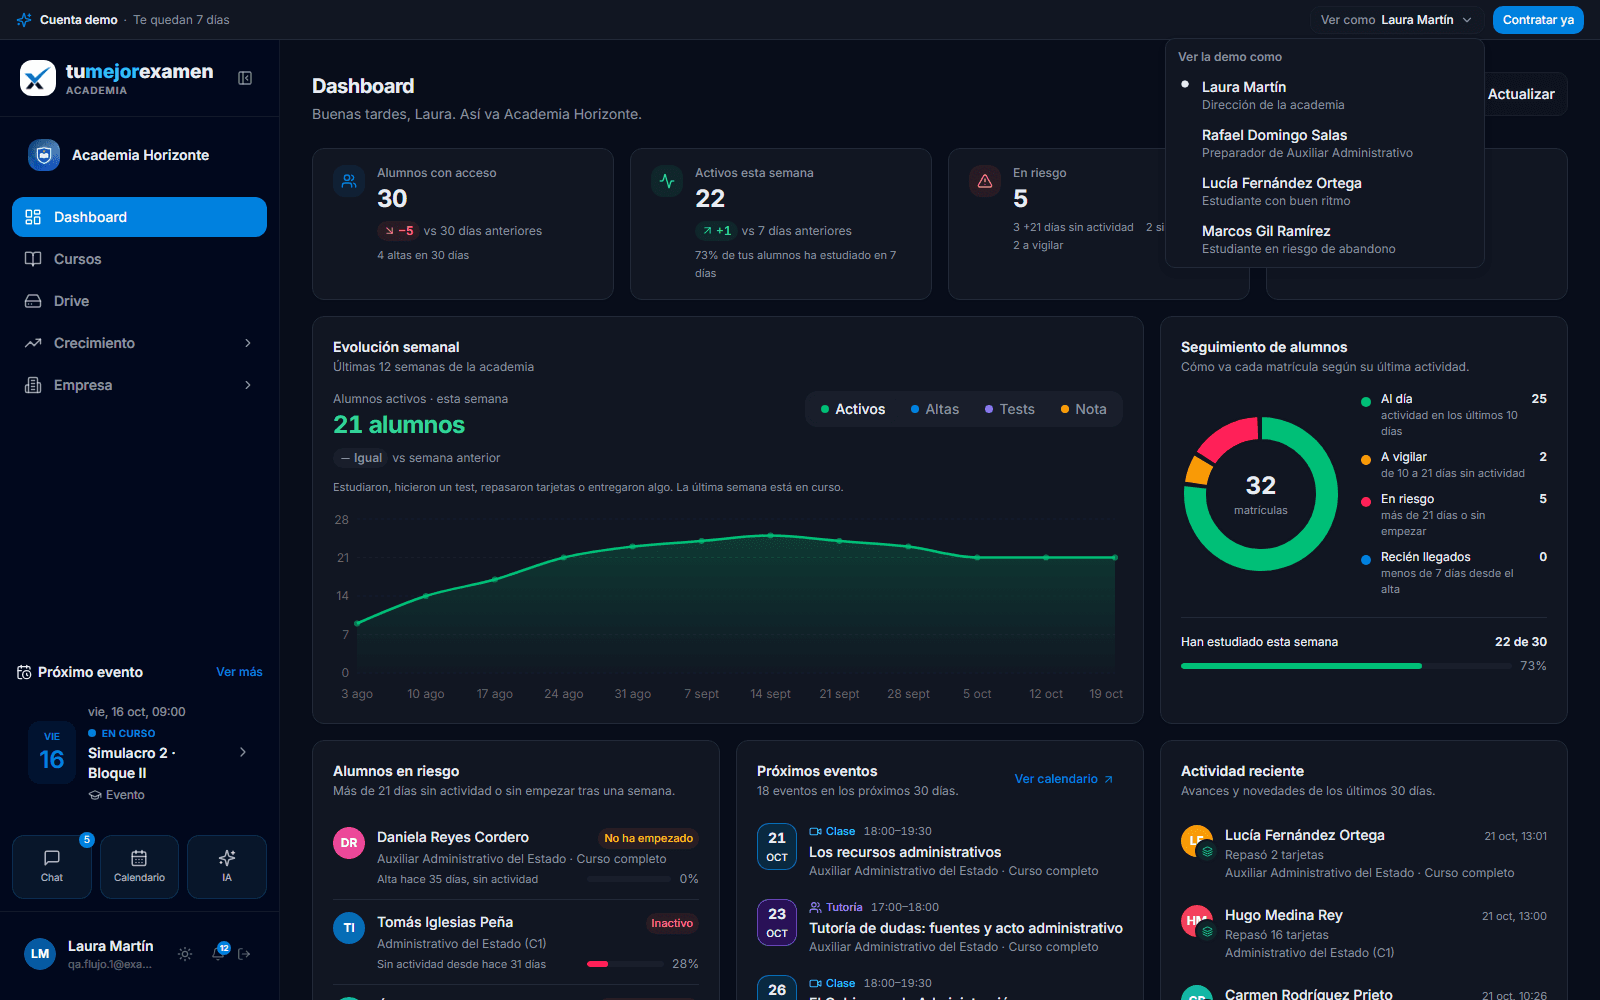Collapse the sidebar with the panel icon
The width and height of the screenshot is (1600, 1000).
point(245,78)
